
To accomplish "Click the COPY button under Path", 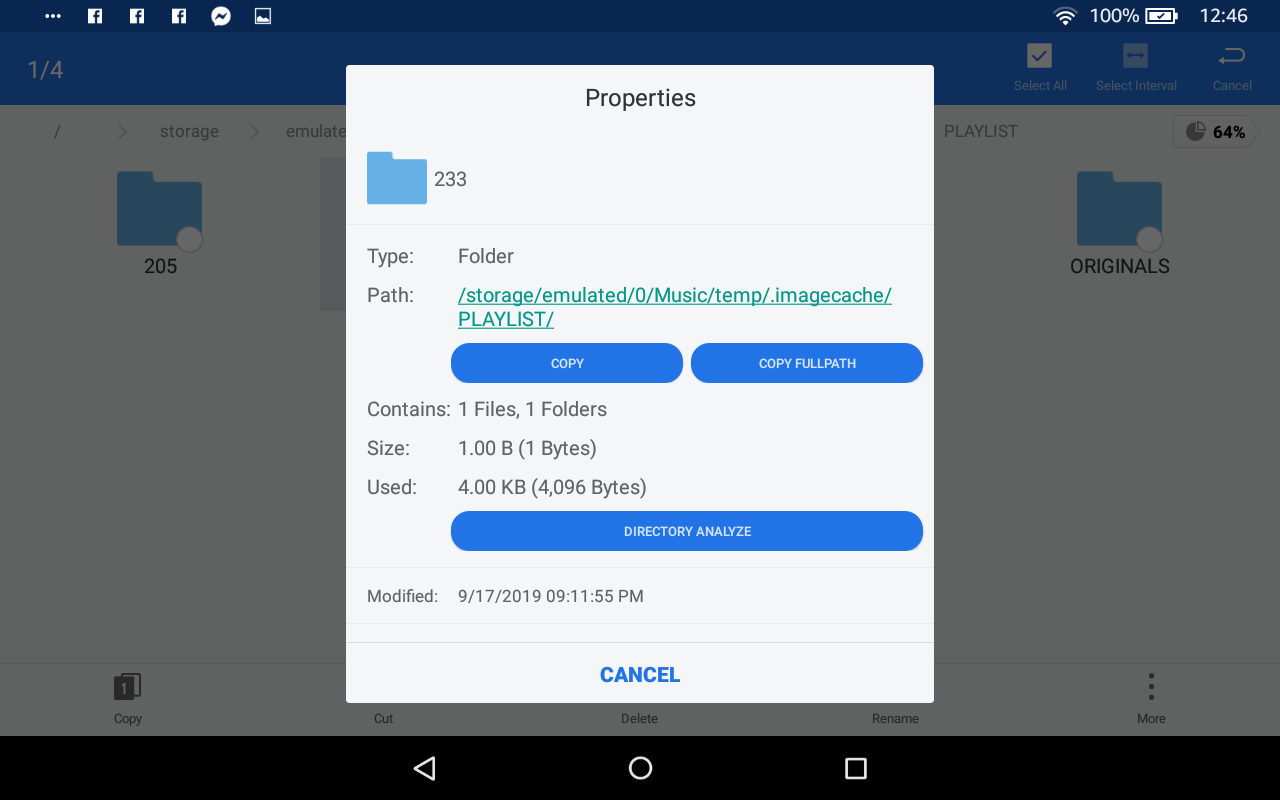I will point(567,363).
